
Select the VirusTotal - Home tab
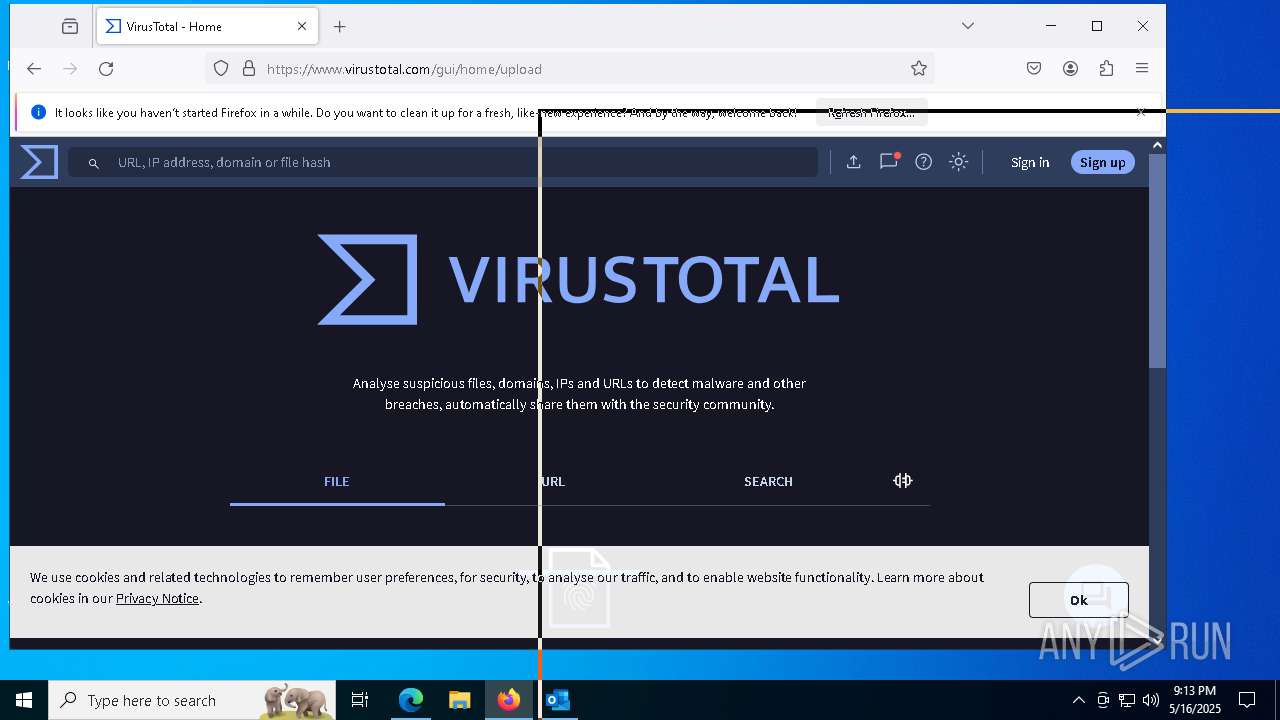coord(207,27)
